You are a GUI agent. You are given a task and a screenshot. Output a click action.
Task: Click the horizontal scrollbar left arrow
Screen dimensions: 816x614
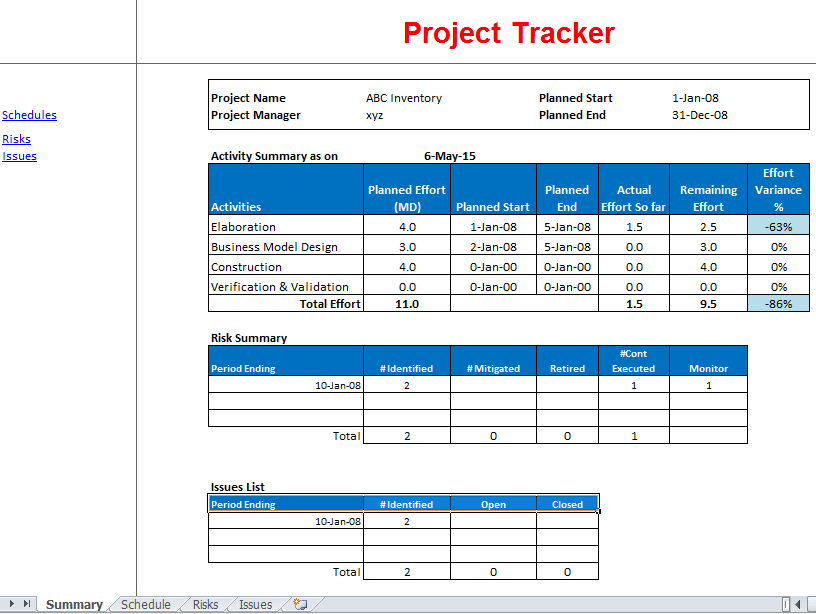[x=798, y=604]
